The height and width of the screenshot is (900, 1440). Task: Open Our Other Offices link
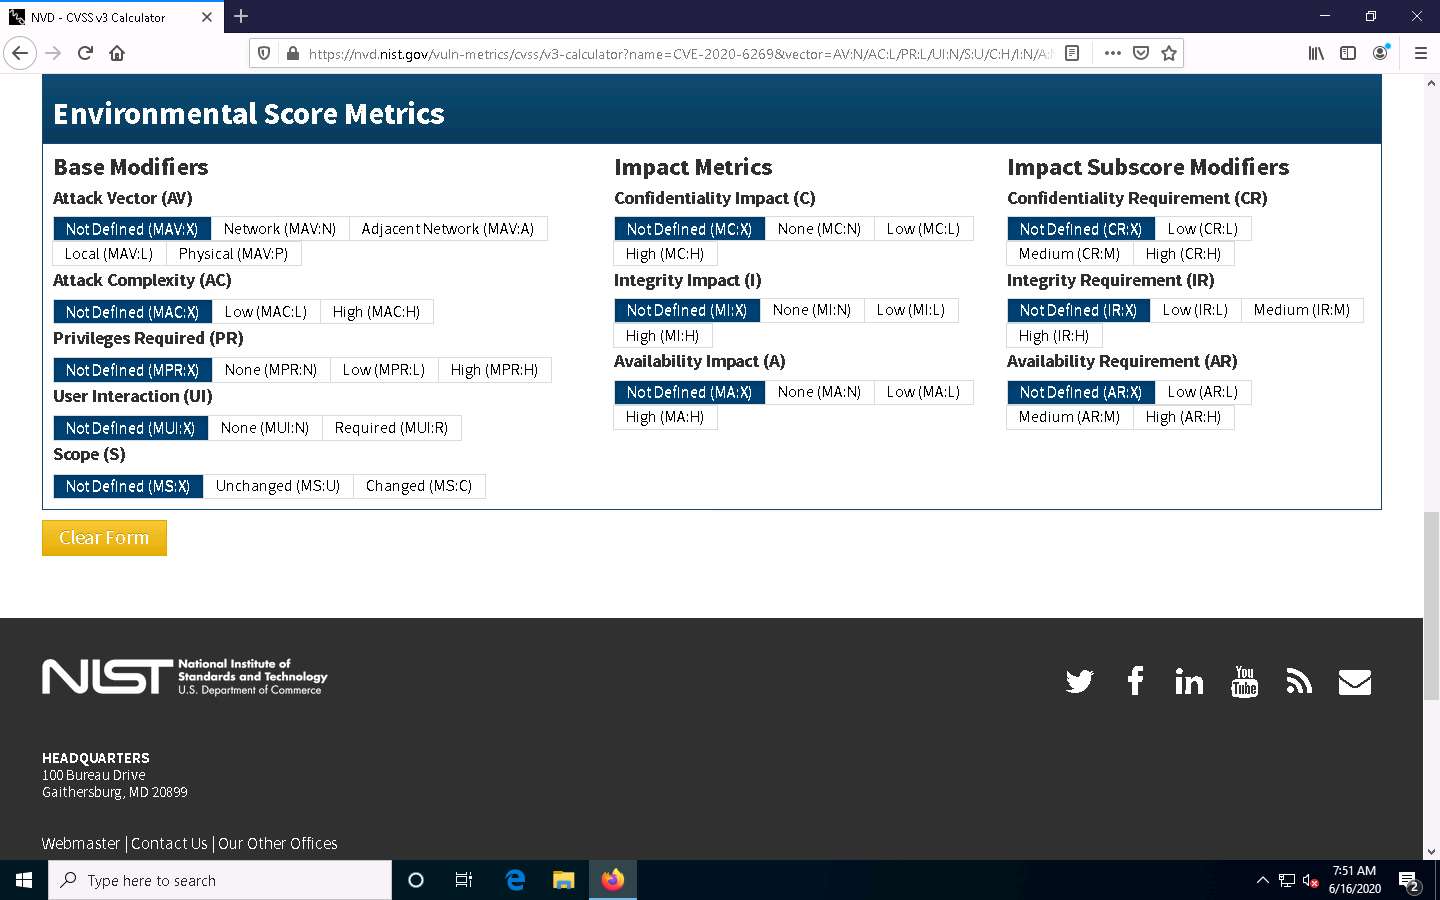tap(278, 843)
